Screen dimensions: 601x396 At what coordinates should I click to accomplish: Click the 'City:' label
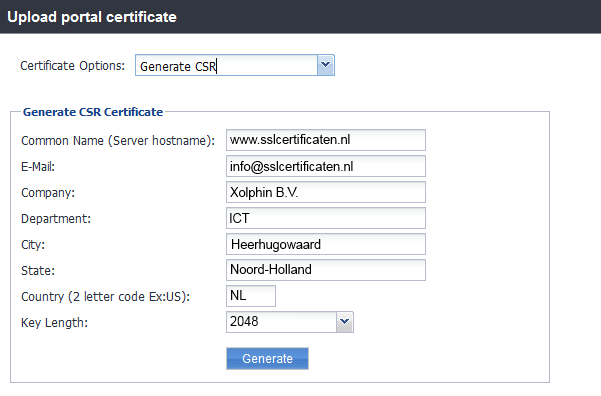(33, 245)
